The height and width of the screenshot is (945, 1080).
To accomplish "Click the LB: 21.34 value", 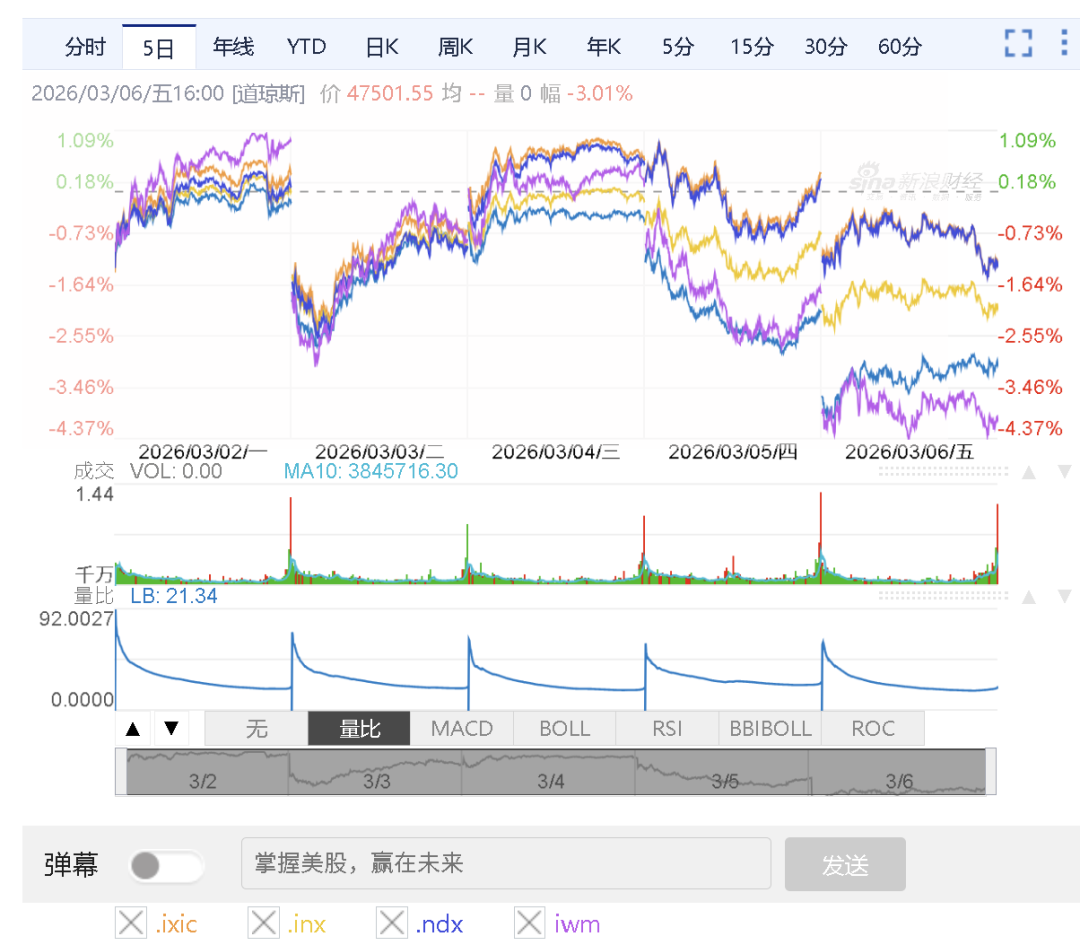I will pyautogui.click(x=174, y=596).
